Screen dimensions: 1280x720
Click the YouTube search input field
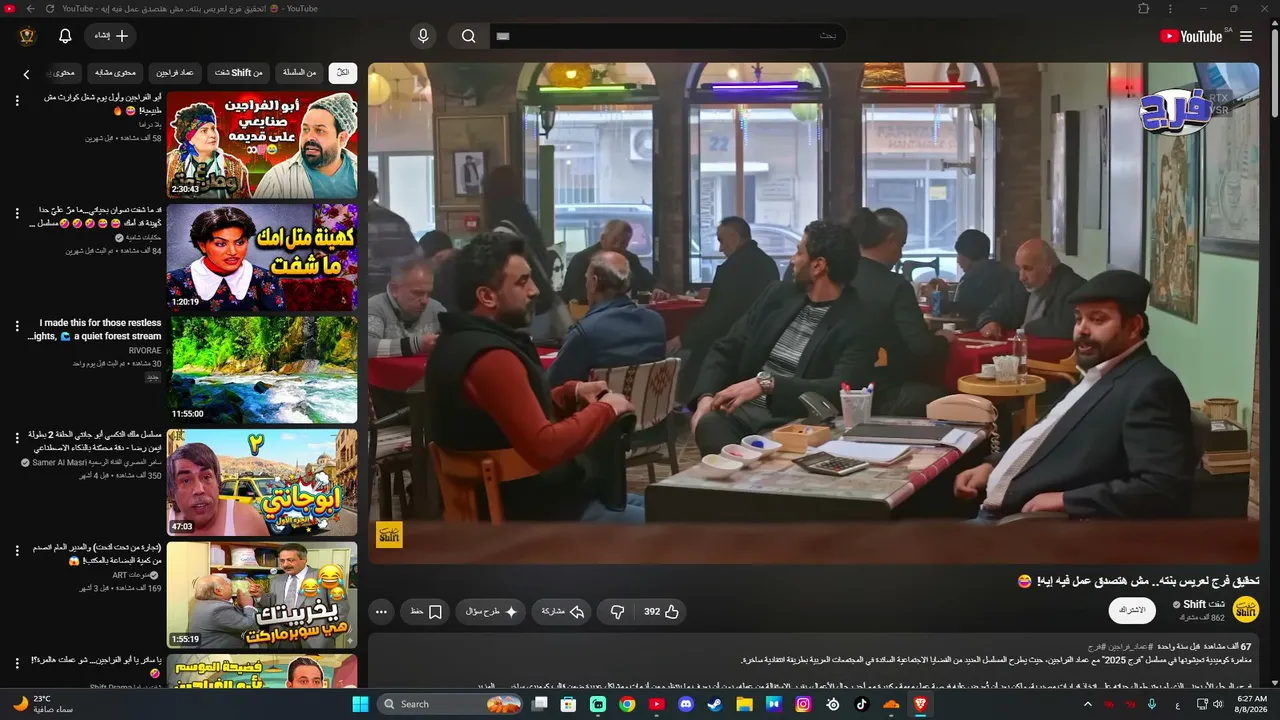(667, 36)
